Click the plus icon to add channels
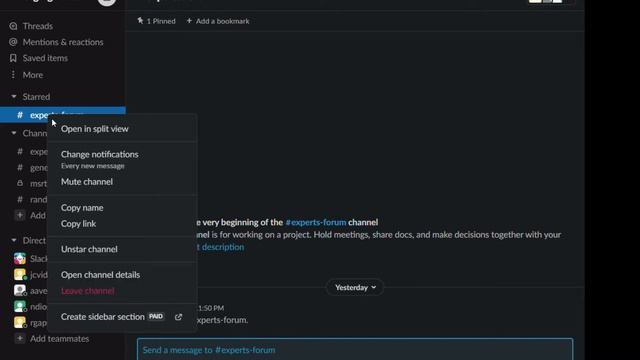The width and height of the screenshot is (640, 360). pos(20,215)
